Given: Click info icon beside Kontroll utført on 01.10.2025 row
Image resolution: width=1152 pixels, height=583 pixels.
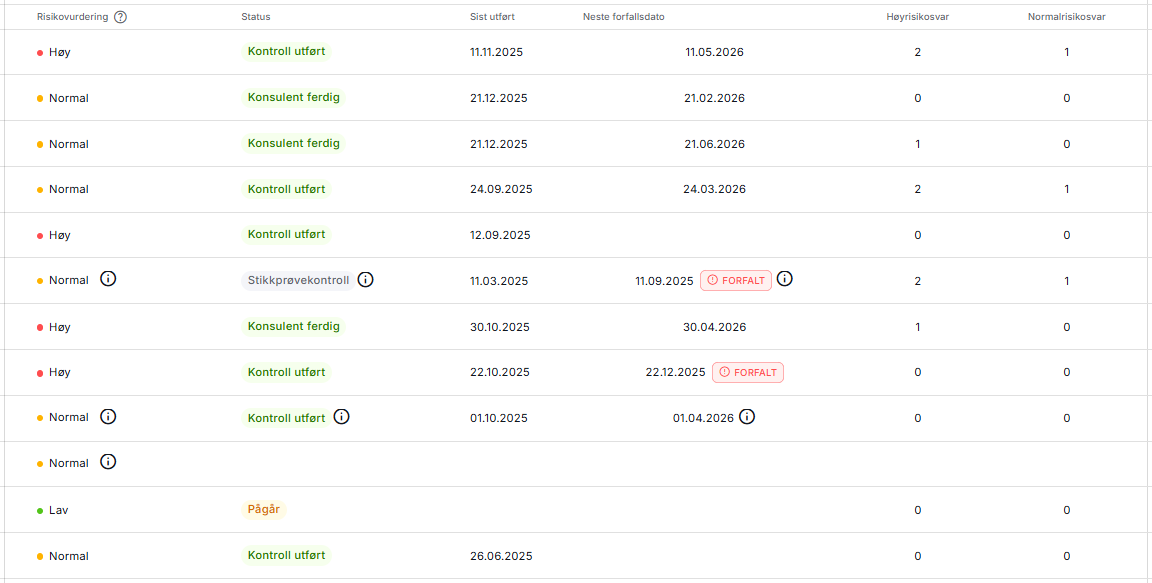Looking at the screenshot, I should pos(342,417).
